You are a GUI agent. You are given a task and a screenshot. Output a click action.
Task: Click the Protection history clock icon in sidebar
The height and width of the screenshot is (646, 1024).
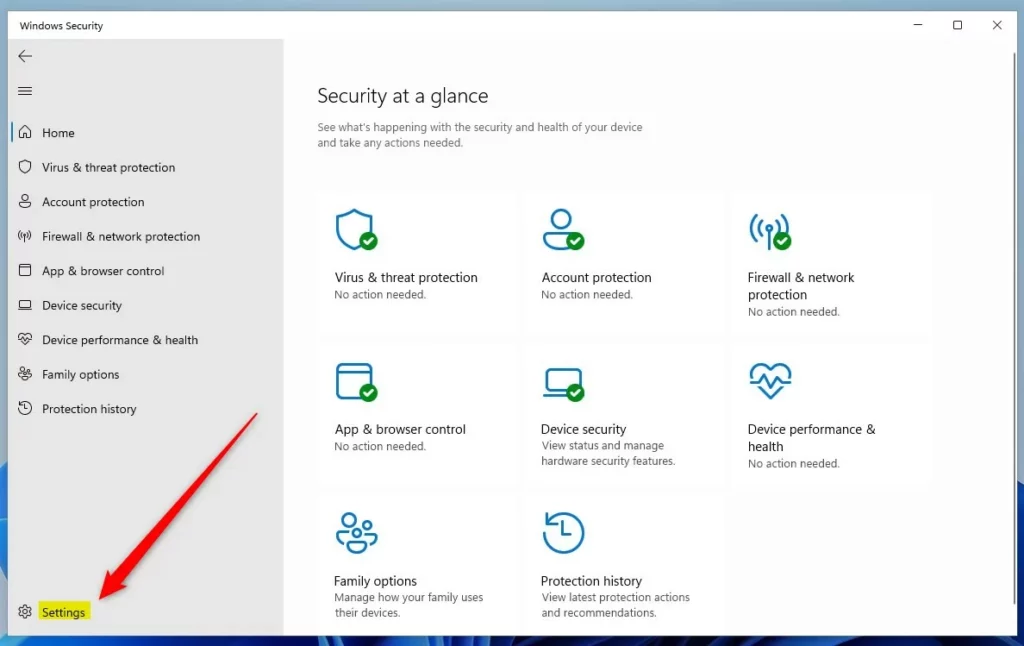25,408
